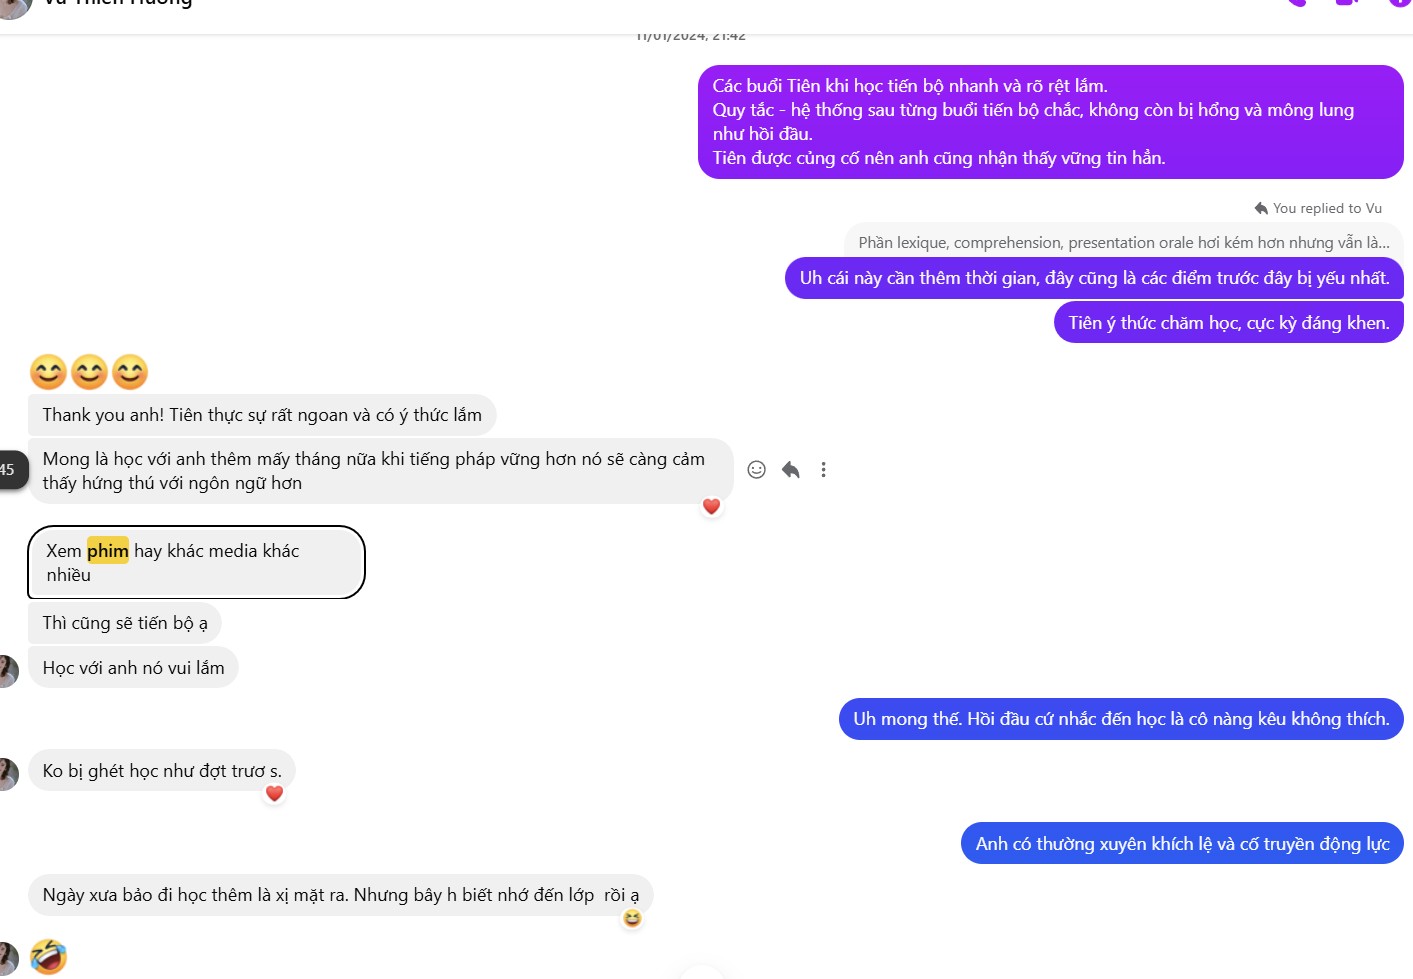Click the highlighted word 'phim'
The image size is (1413, 979).
coord(108,551)
